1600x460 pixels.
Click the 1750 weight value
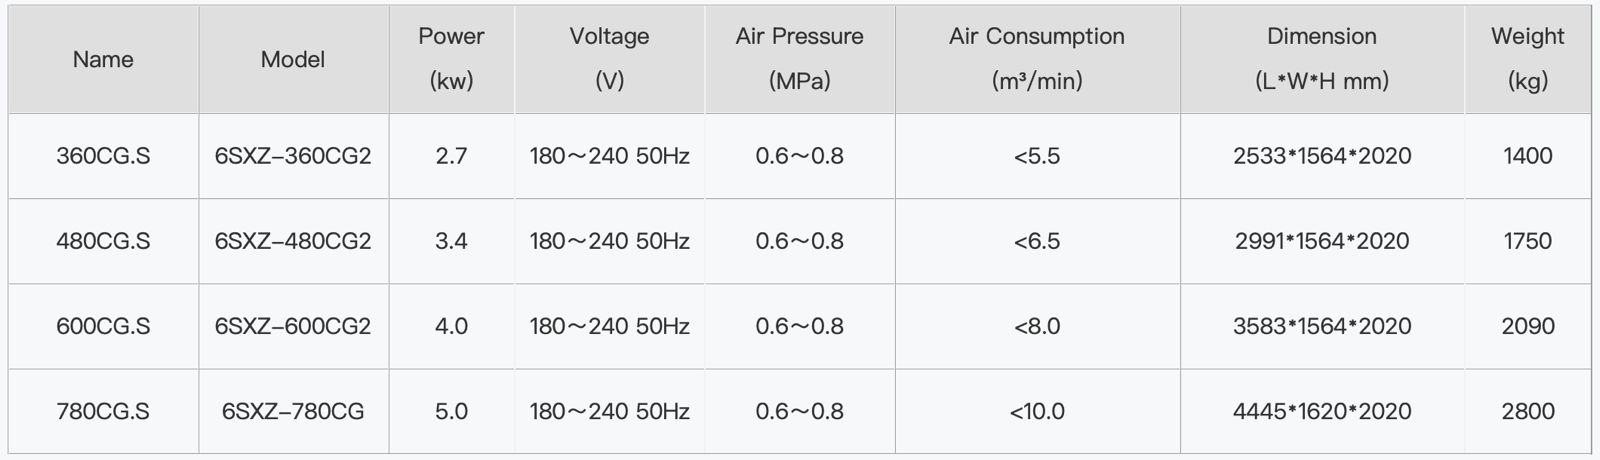coord(1527,241)
